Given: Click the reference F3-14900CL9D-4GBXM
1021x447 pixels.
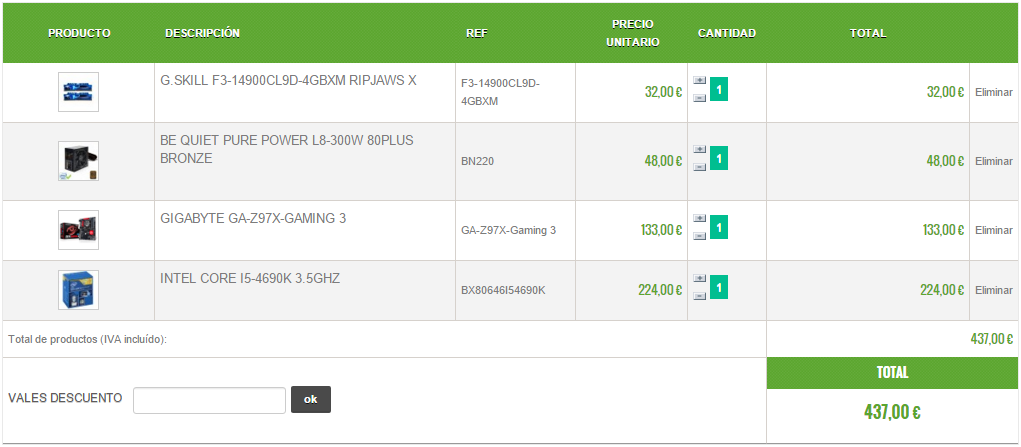Looking at the screenshot, I should click(x=501, y=93).
